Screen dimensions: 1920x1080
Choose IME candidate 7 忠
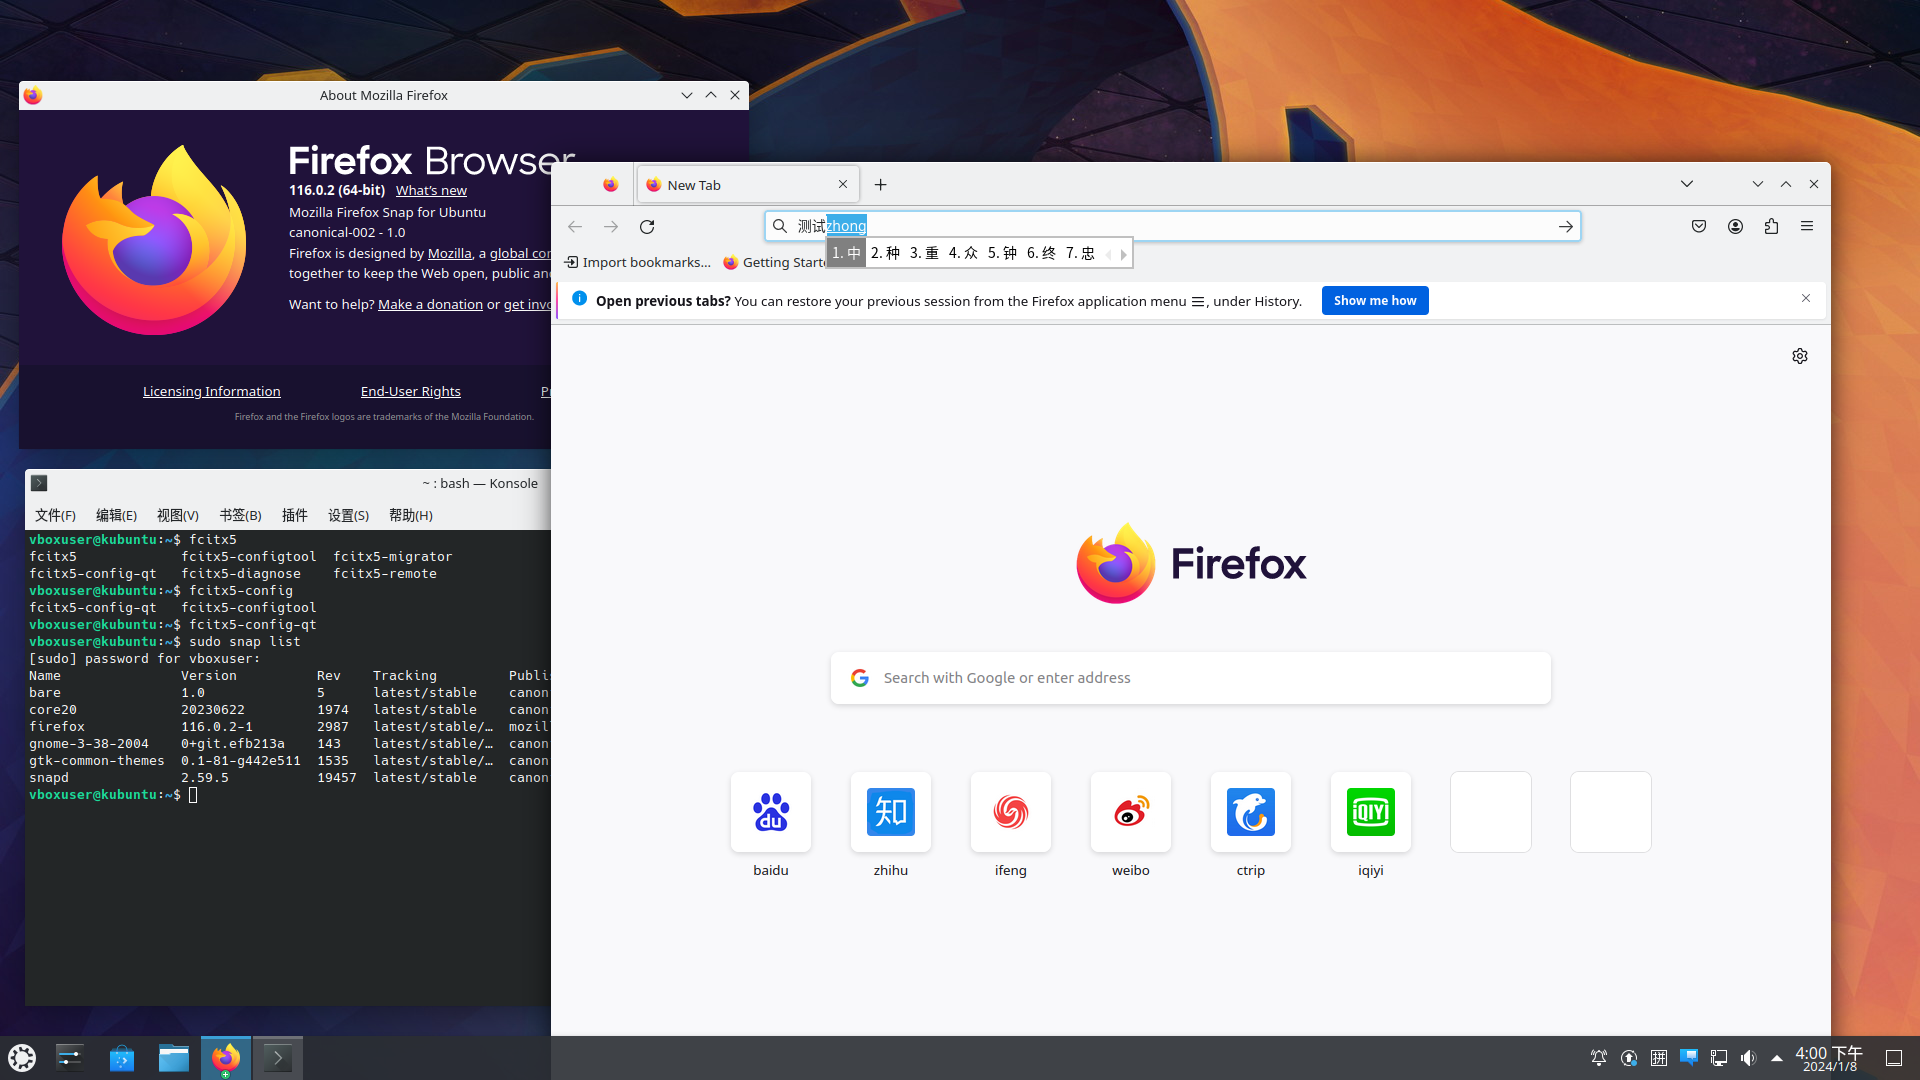[x=1080, y=254]
